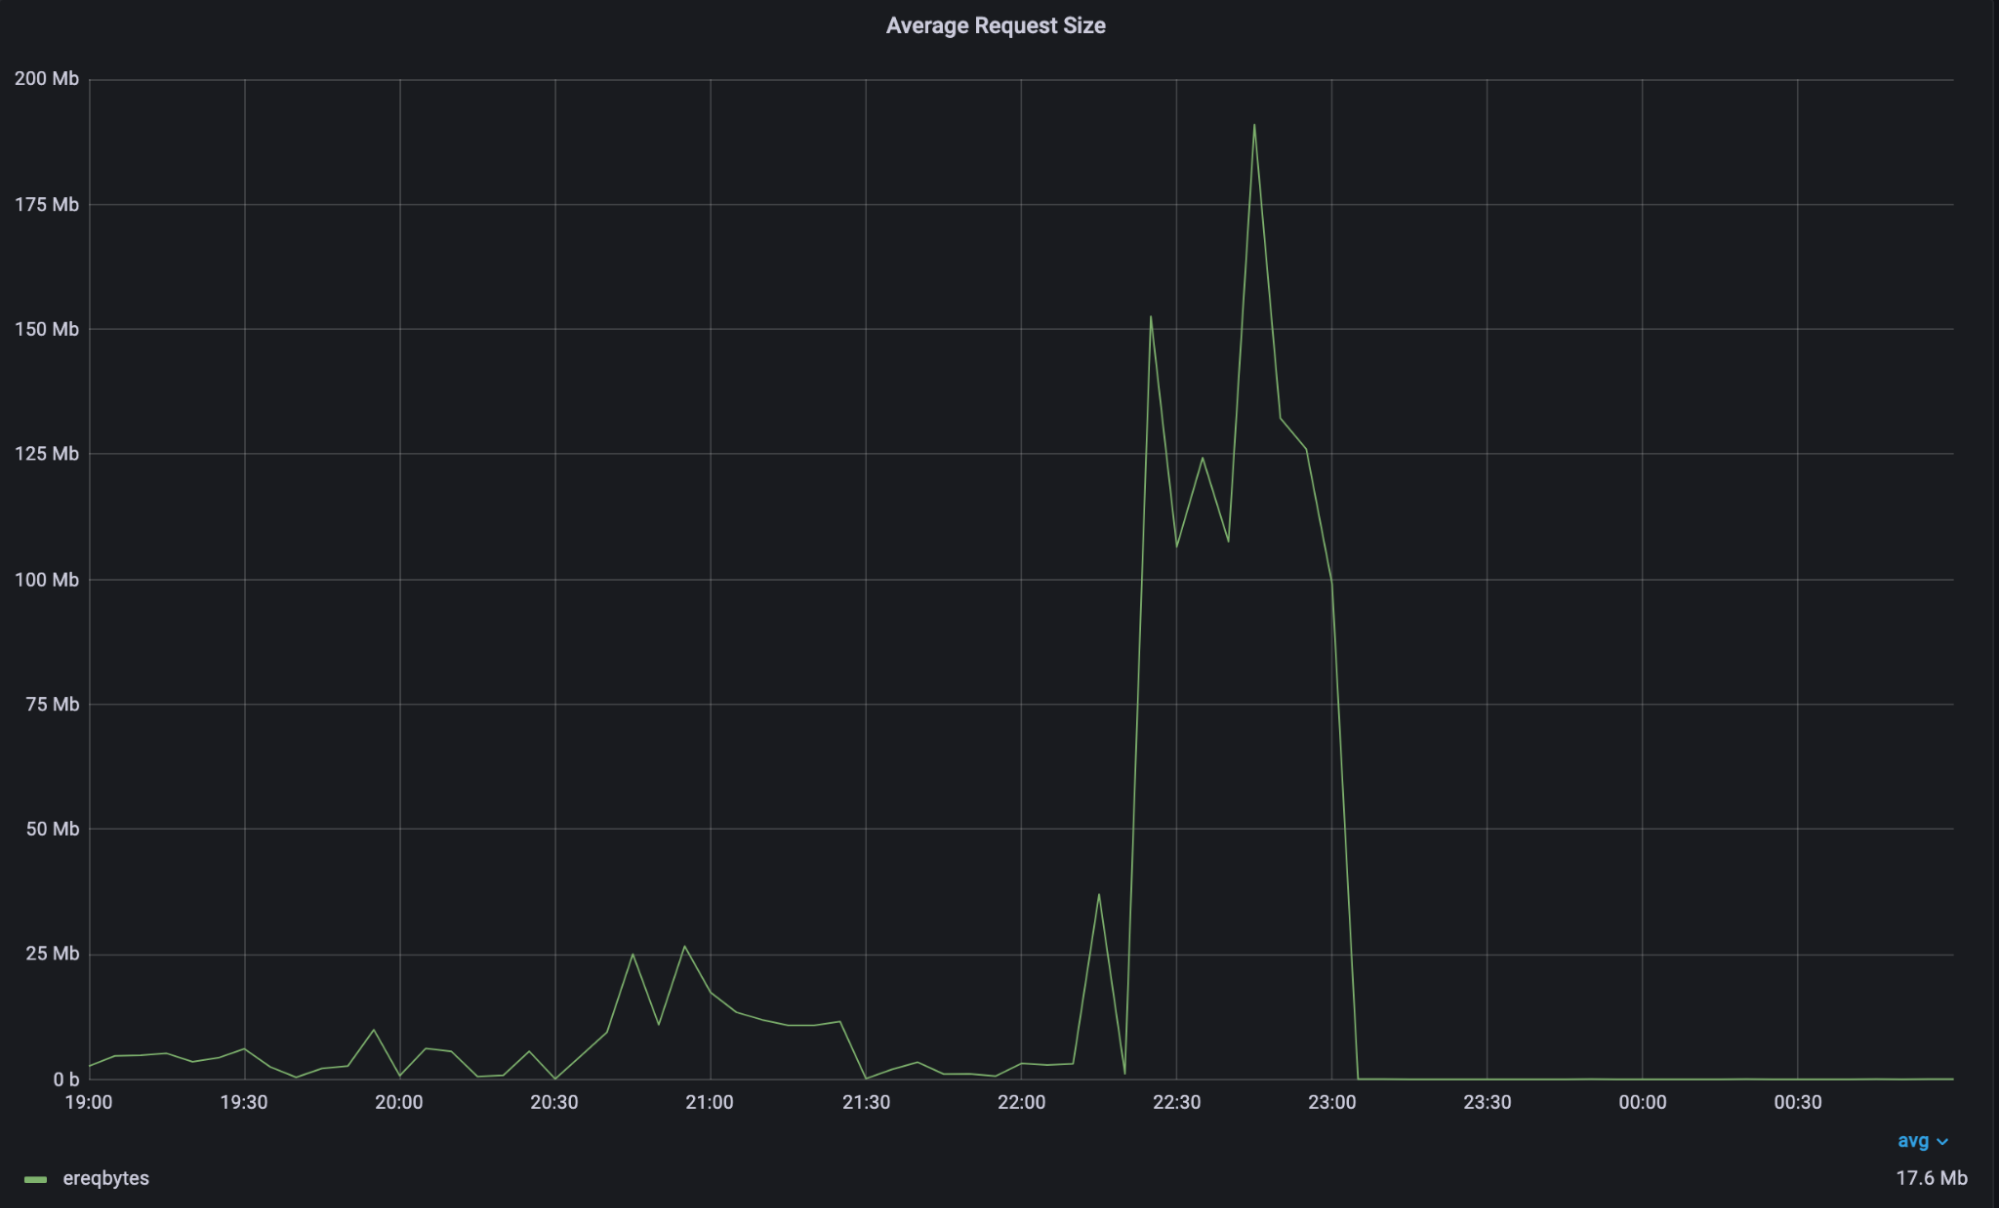
Task: Click the 22:30 time axis label
Action: pyautogui.click(x=1177, y=1103)
